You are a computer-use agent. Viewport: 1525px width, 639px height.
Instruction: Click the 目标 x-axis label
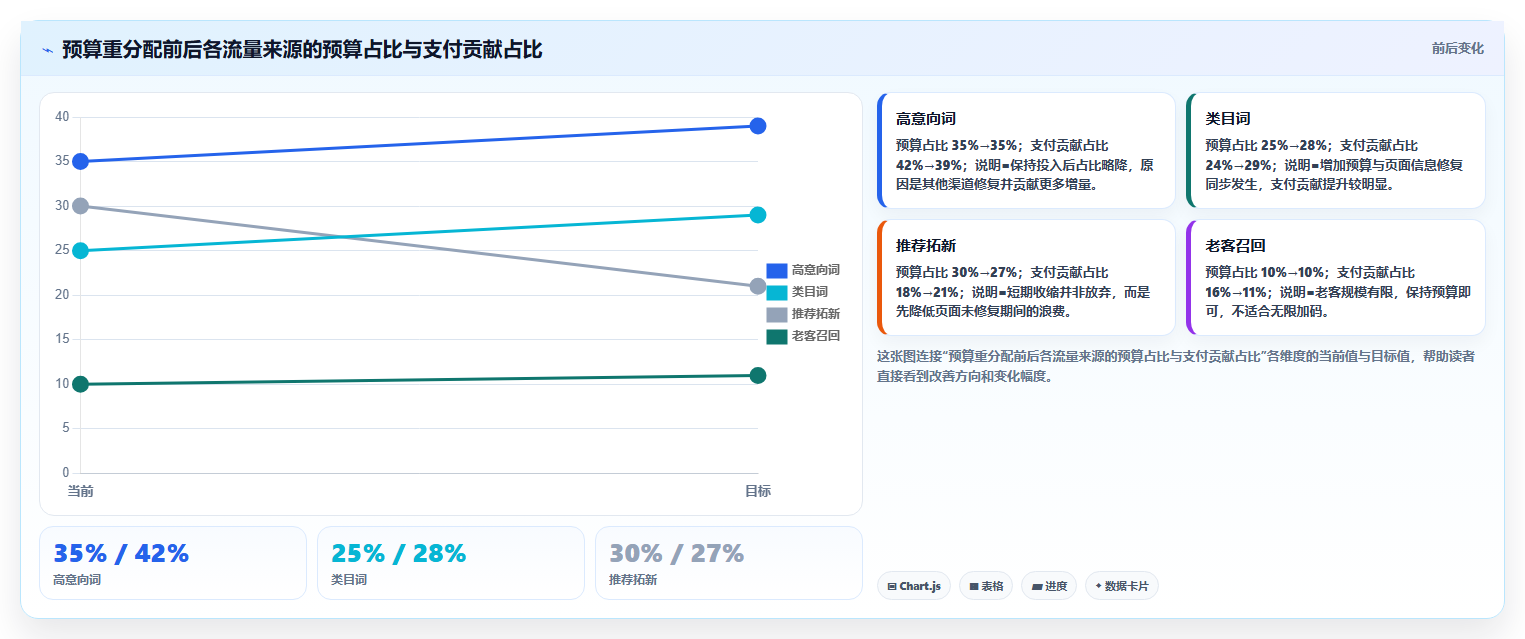[x=758, y=491]
